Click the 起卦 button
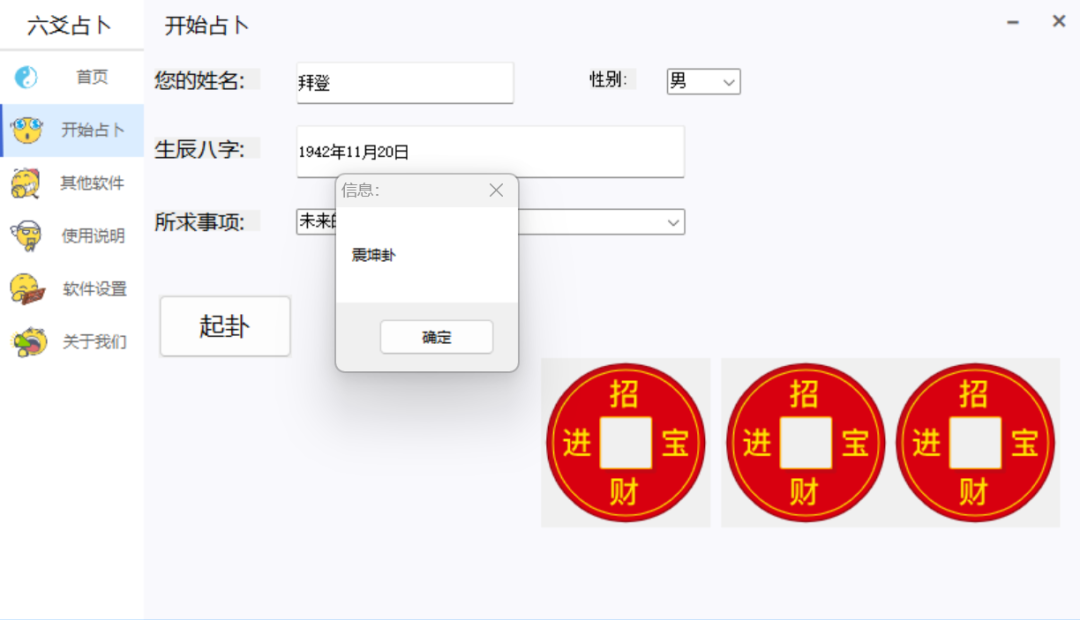 pos(225,326)
